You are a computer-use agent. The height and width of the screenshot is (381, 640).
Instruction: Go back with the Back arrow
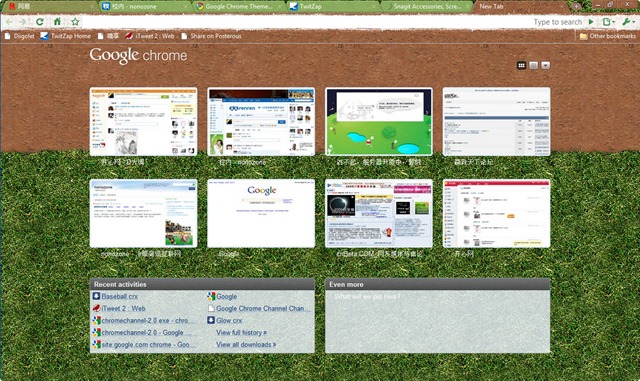[x=9, y=22]
